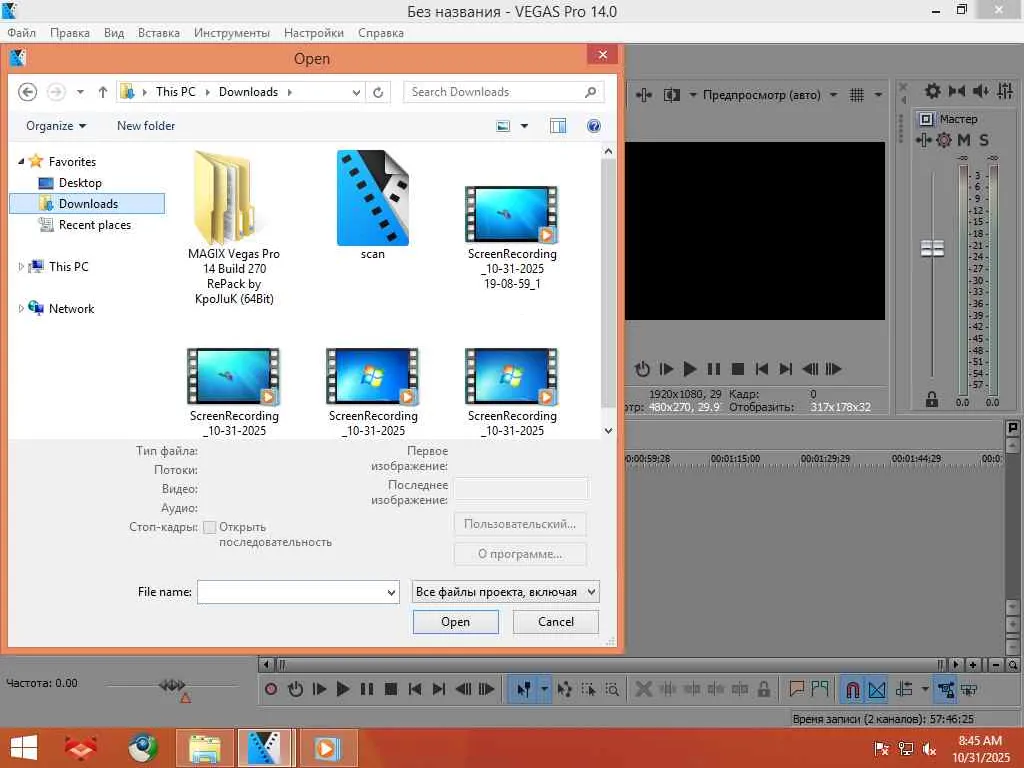This screenshot has width=1024, height=768.
Task: Select Desktop under Favorites
Action: (x=80, y=183)
